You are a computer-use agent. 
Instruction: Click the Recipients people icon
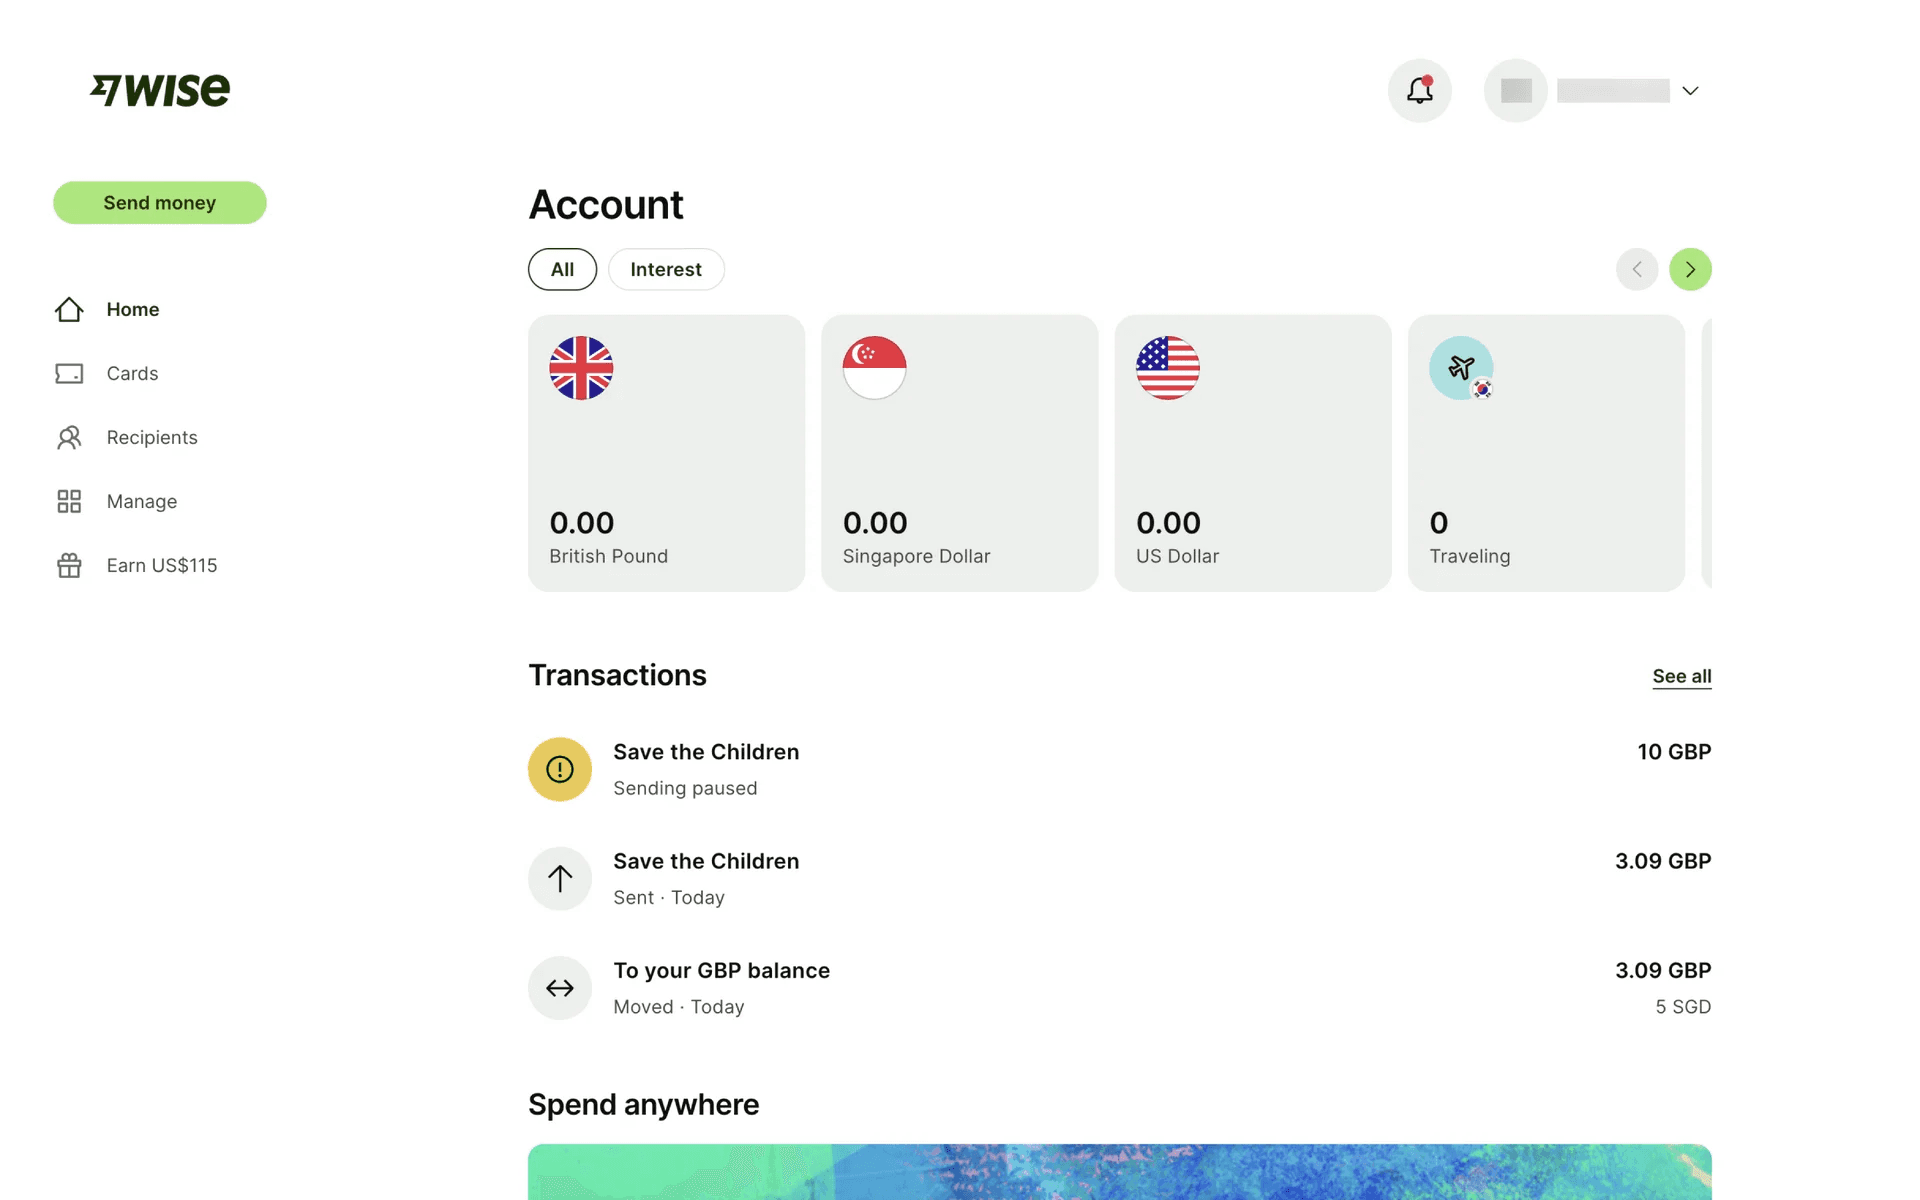pyautogui.click(x=69, y=437)
